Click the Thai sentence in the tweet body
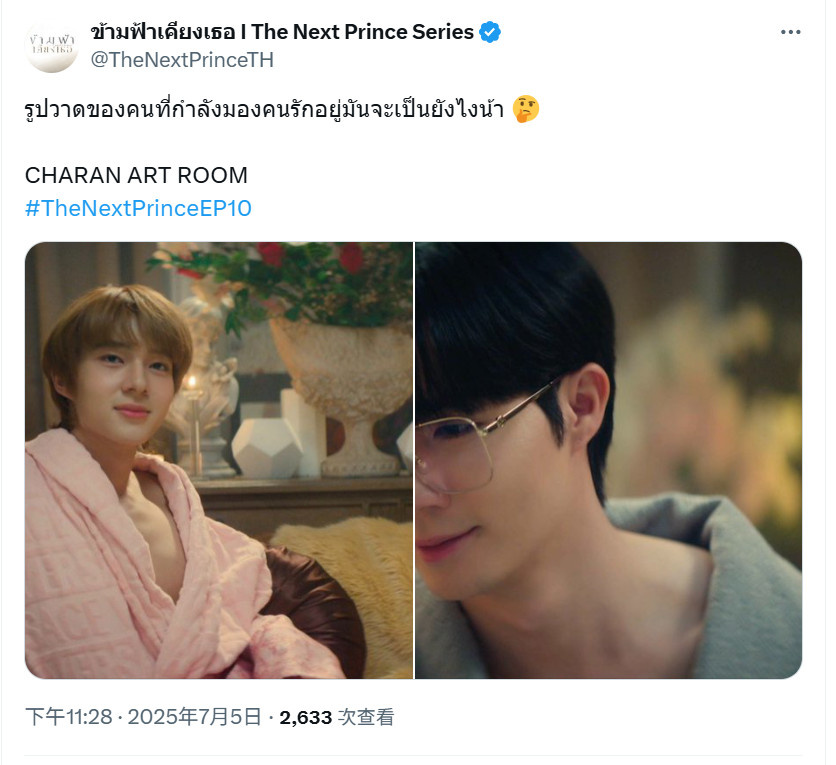This screenshot has height=765, width=836. point(264,109)
